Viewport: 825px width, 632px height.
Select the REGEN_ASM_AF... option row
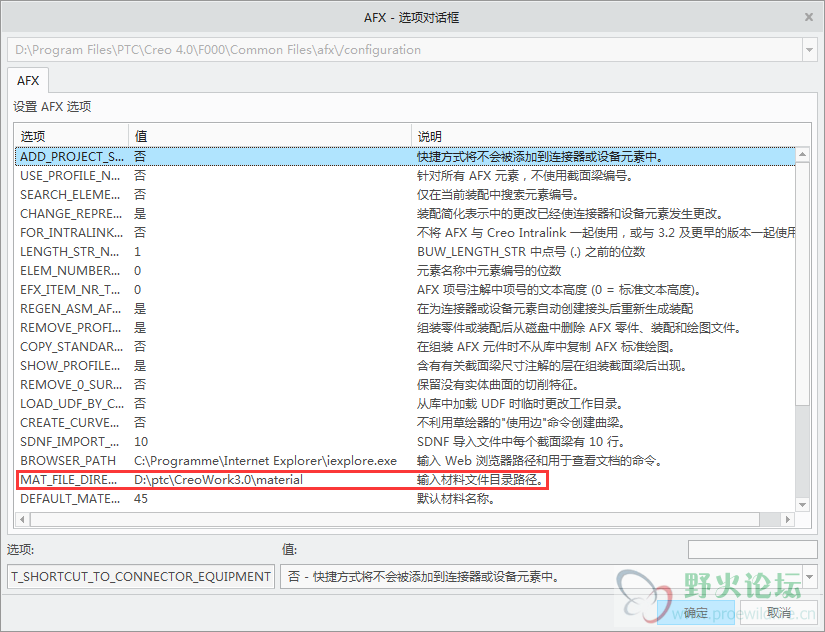[x=405, y=308]
